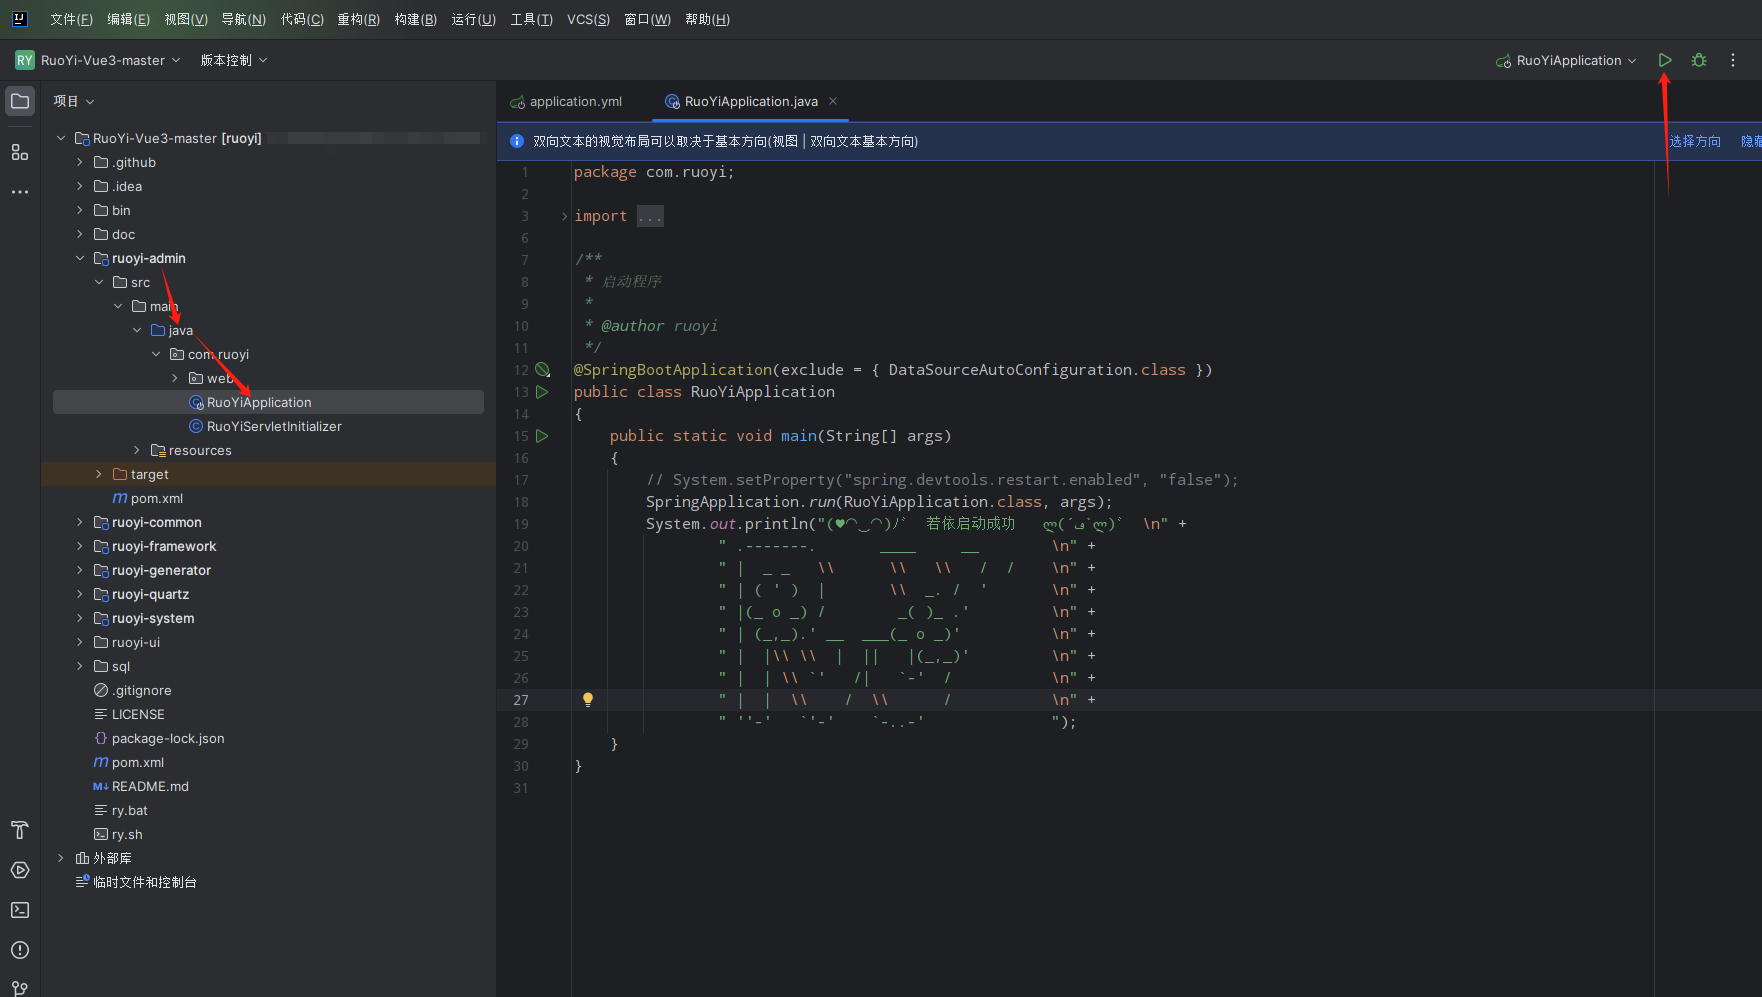This screenshot has width=1762, height=997.
Task: Open the Build hammer tool window
Action: pyautogui.click(x=20, y=830)
